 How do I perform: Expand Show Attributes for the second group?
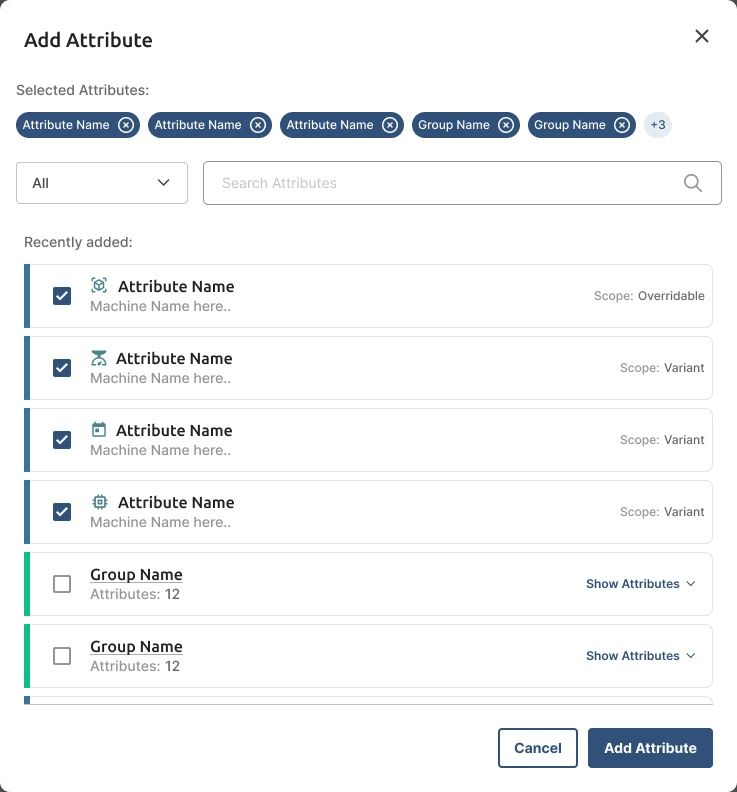641,656
